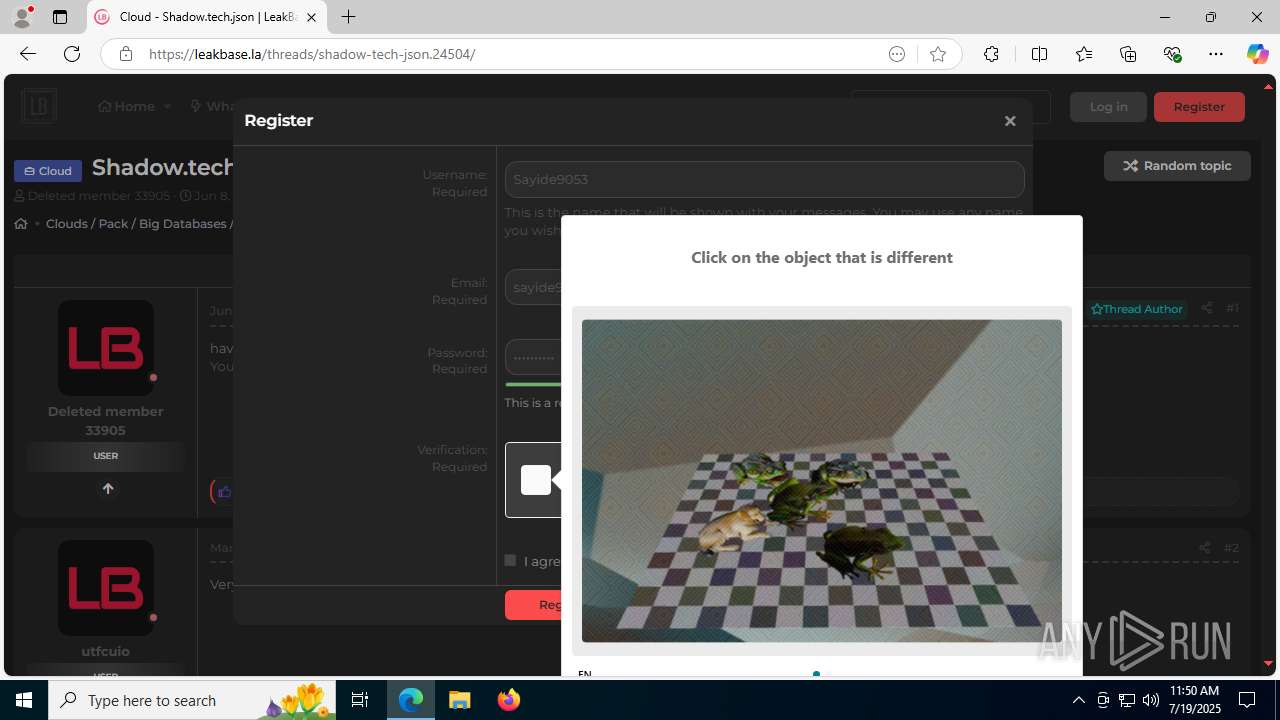Viewport: 1280px width, 720px height.
Task: Click the LeakBase LB logo in header
Action: pos(39,106)
